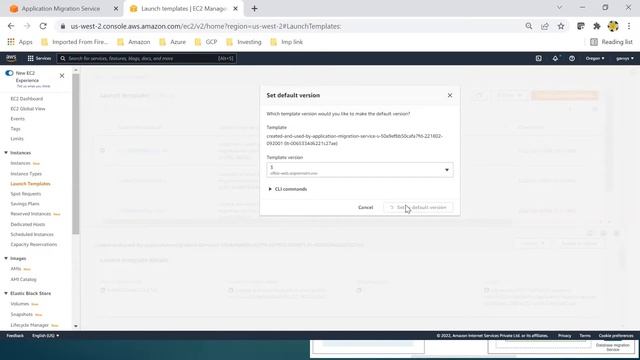Open Reserved Instances
Viewport: 640px width, 360px height.
[31, 214]
